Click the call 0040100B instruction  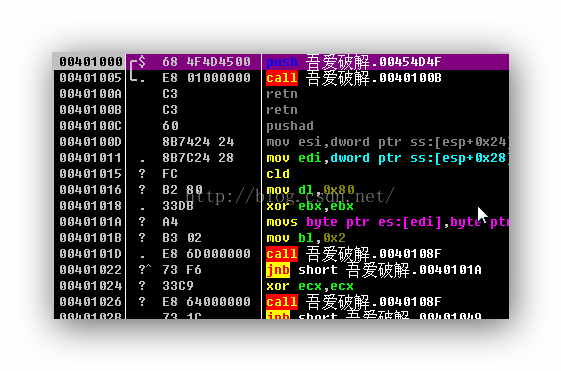[354, 78]
